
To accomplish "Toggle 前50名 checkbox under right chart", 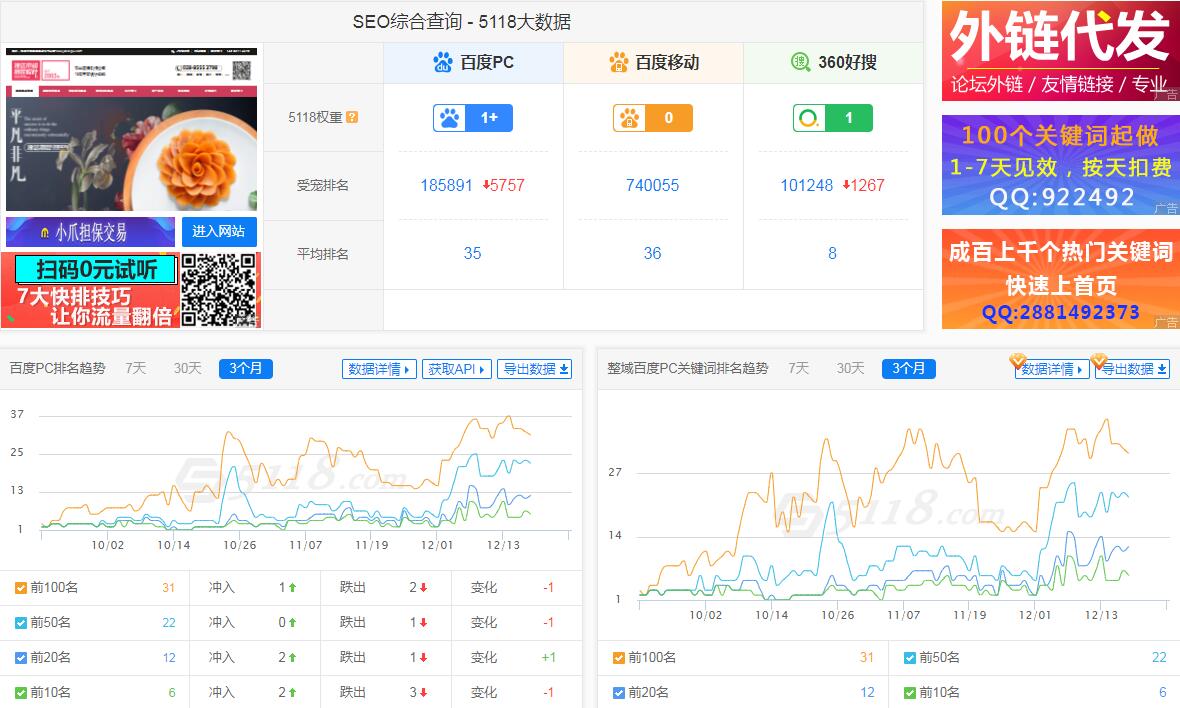I will pyautogui.click(x=910, y=658).
